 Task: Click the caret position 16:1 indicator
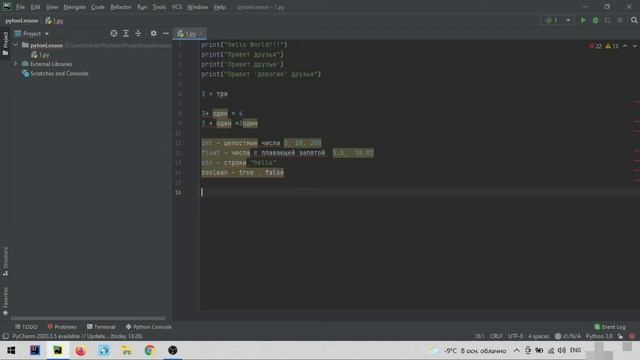(x=480, y=336)
